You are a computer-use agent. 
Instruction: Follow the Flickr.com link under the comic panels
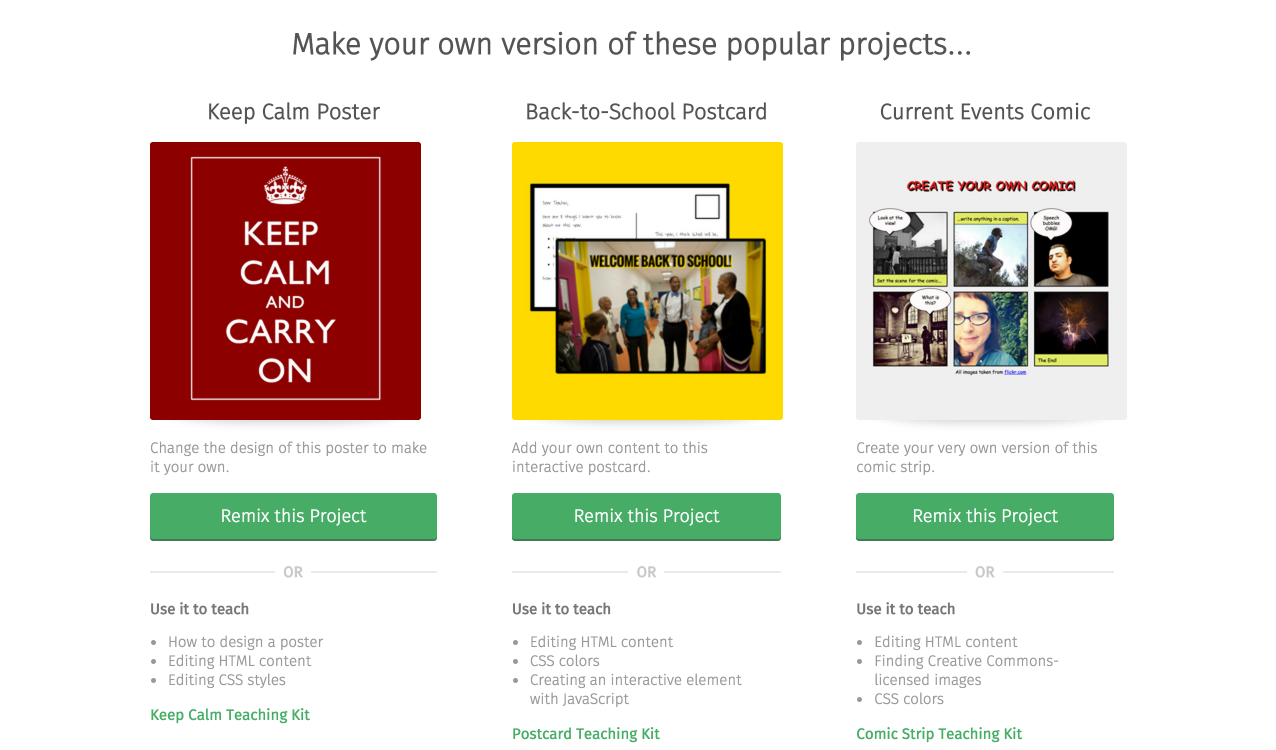coord(1015,372)
